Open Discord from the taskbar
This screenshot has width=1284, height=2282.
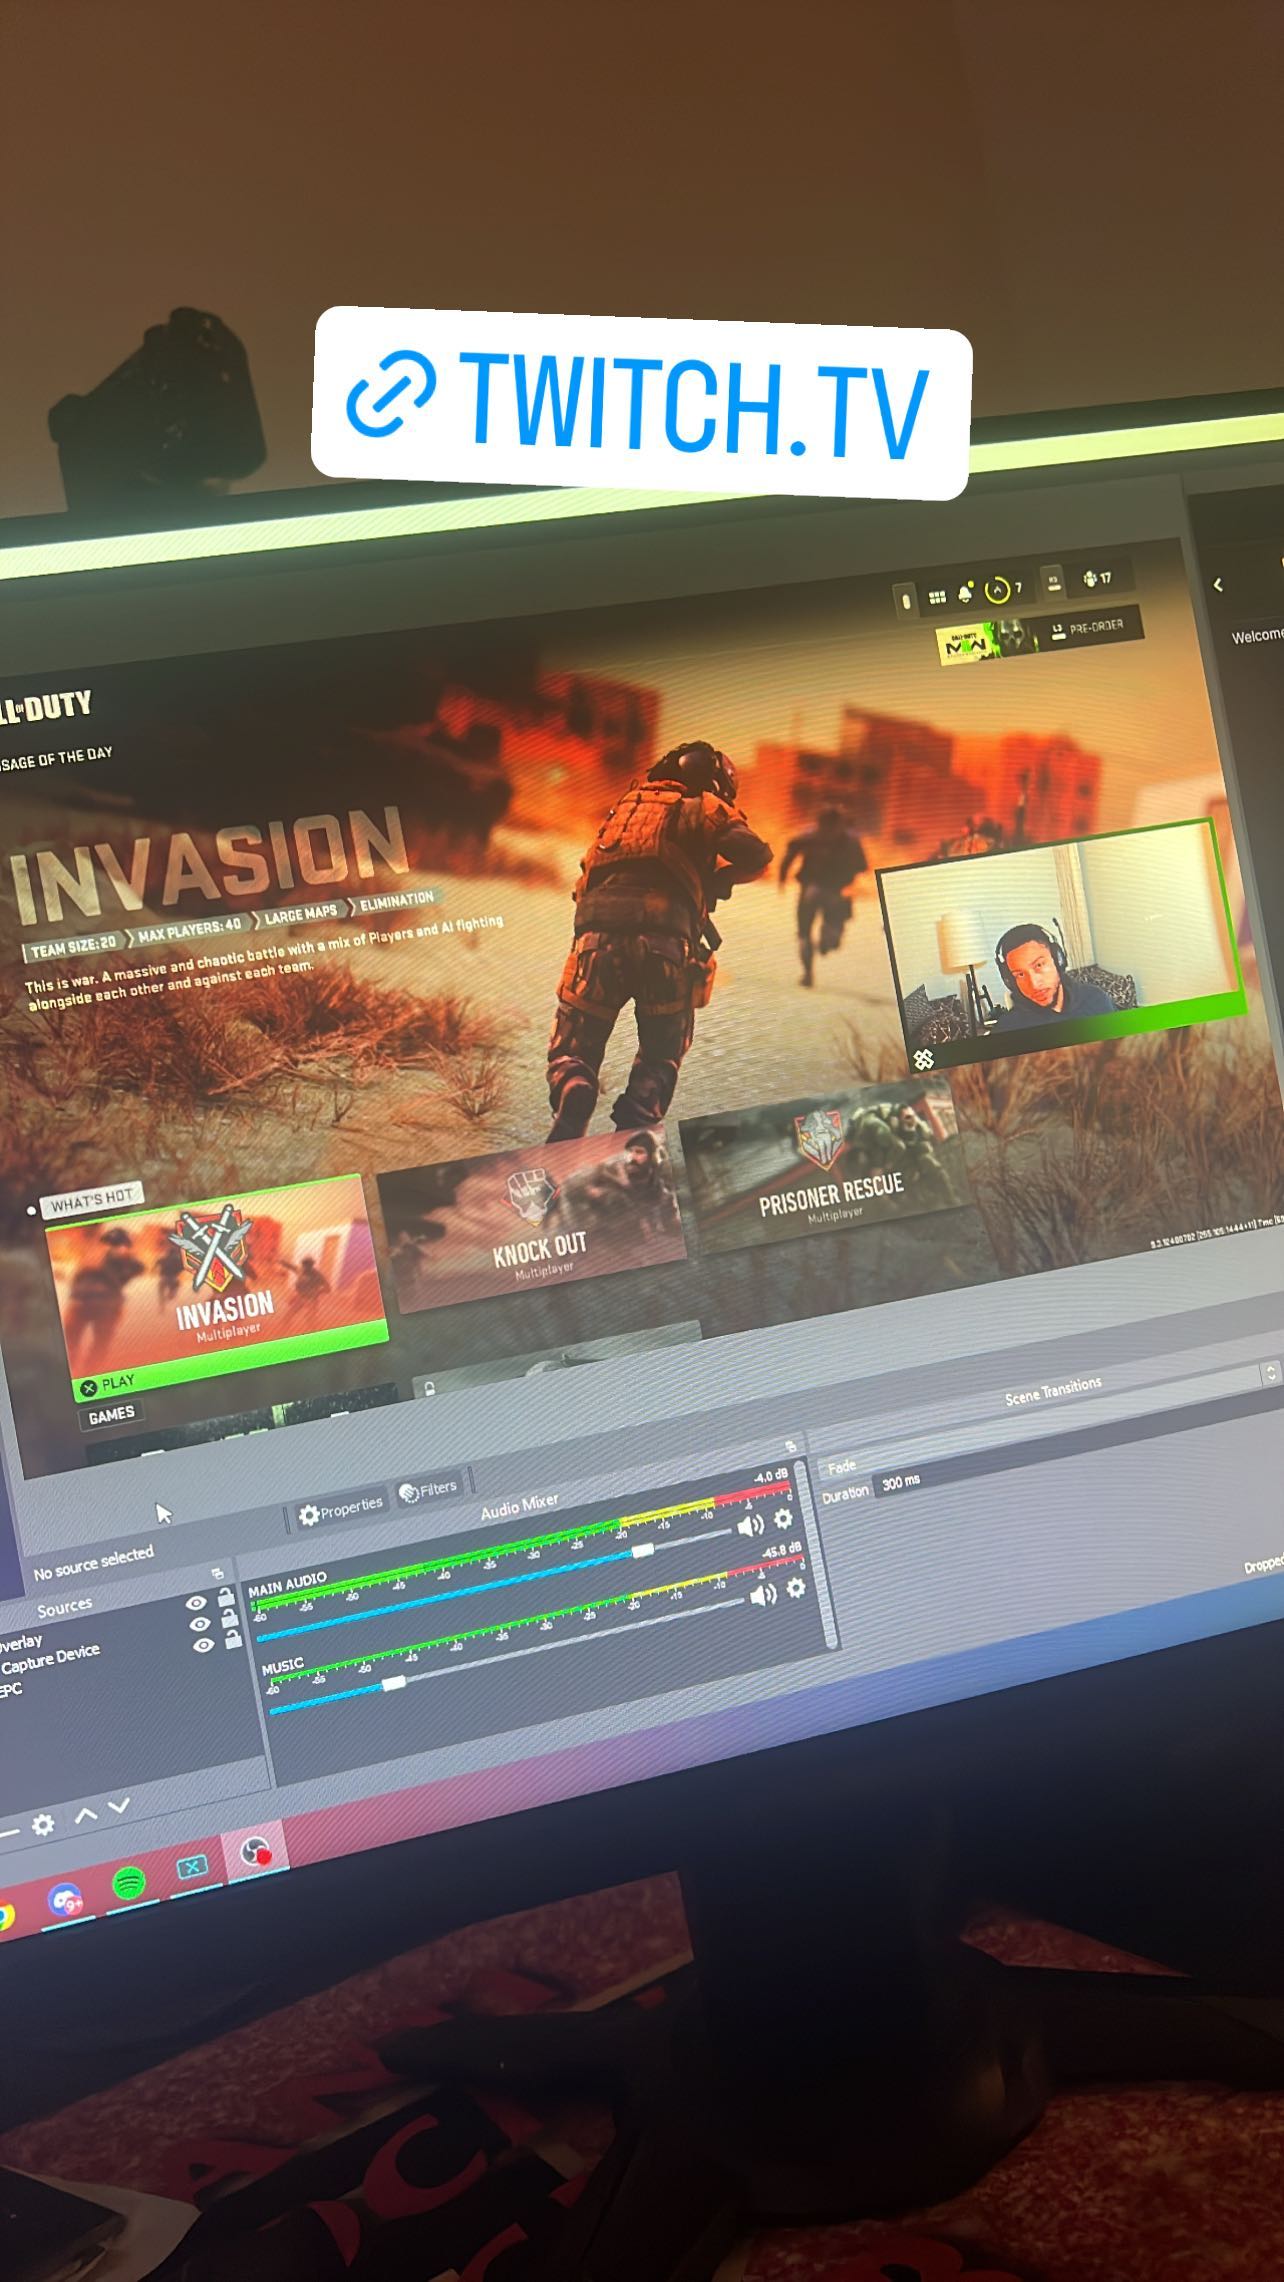click(66, 1899)
